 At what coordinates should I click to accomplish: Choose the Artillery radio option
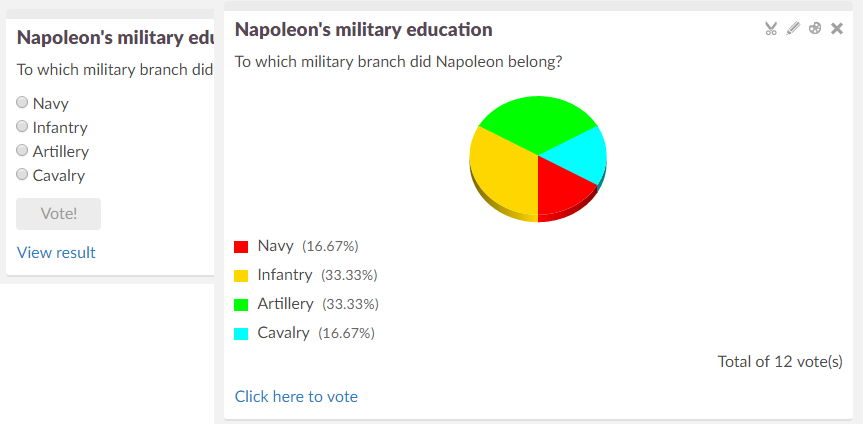(23, 151)
